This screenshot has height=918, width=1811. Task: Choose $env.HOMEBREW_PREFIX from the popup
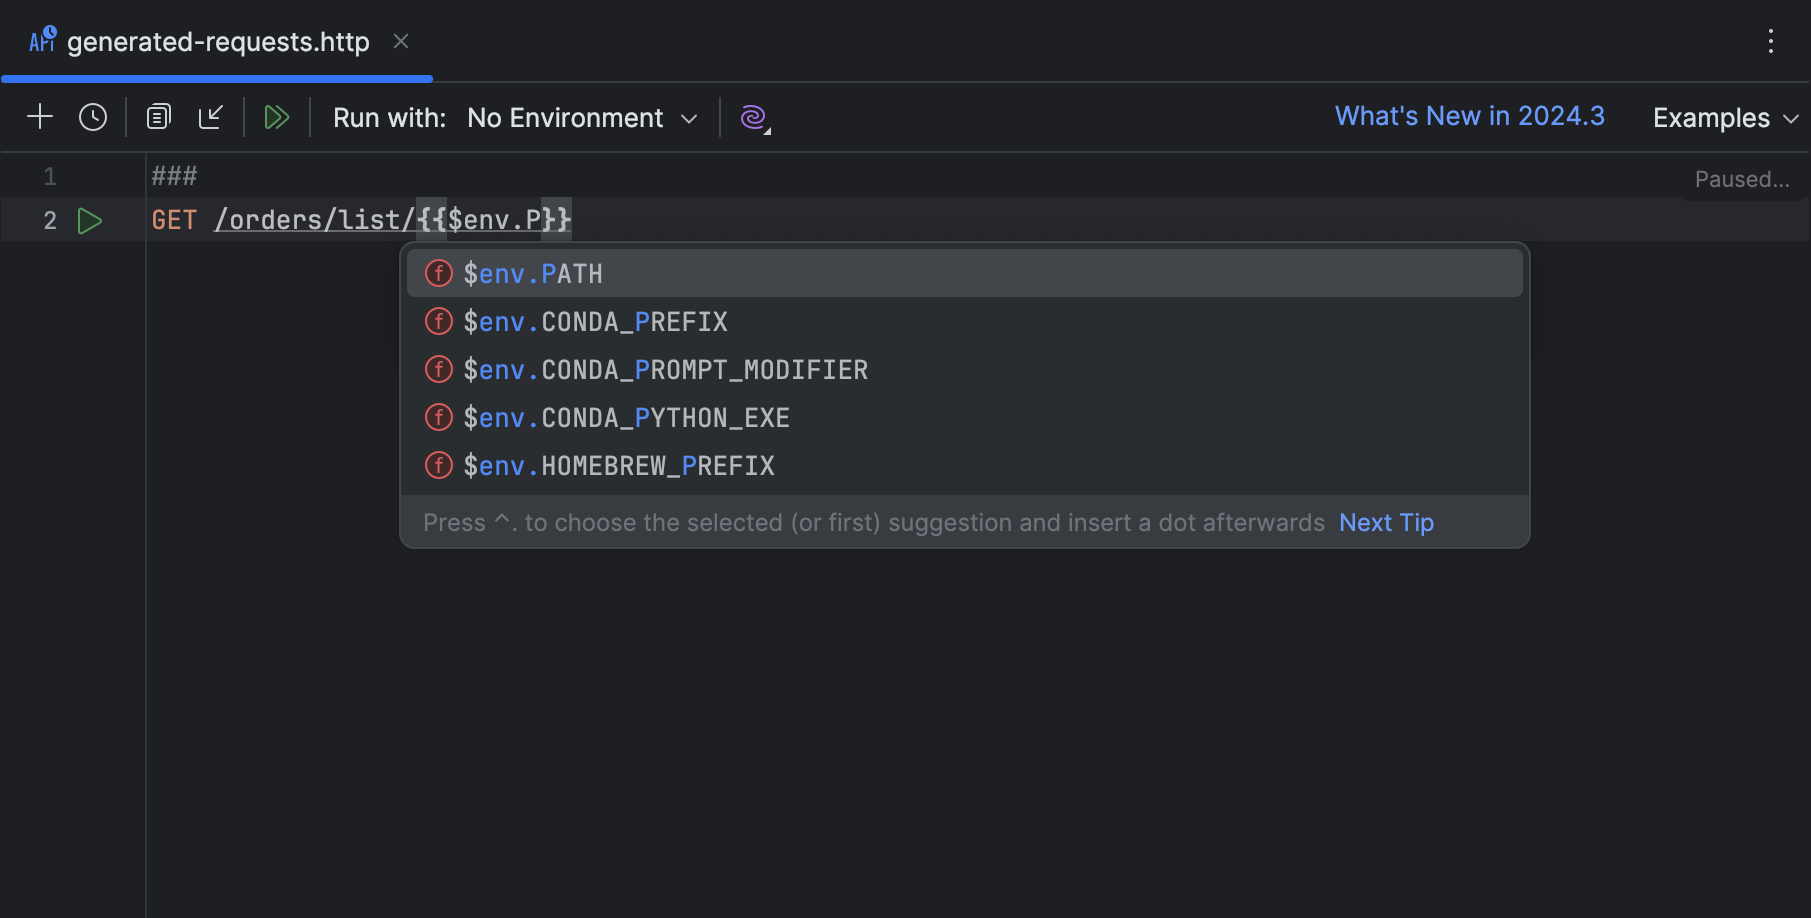[x=618, y=466]
